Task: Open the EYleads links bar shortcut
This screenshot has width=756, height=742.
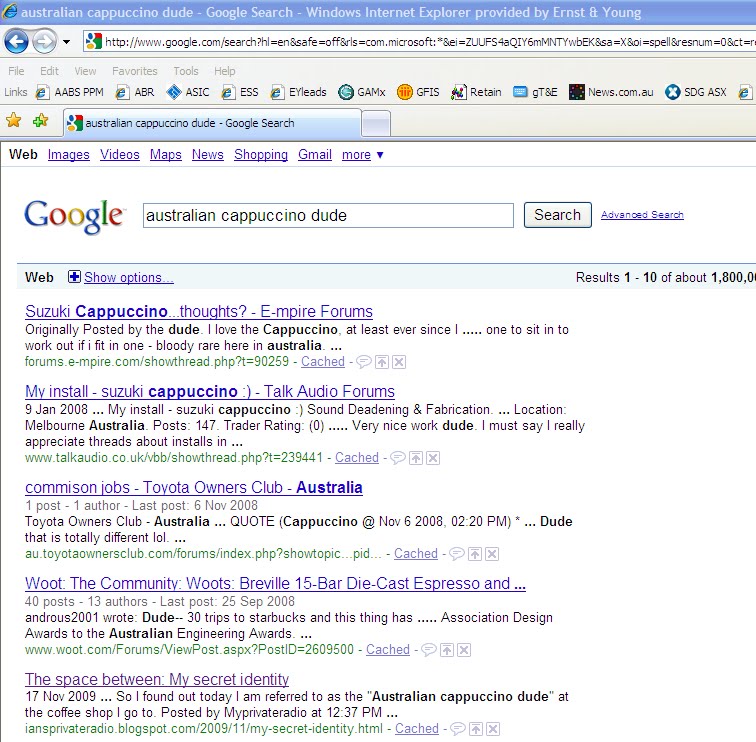Action: (x=298, y=92)
